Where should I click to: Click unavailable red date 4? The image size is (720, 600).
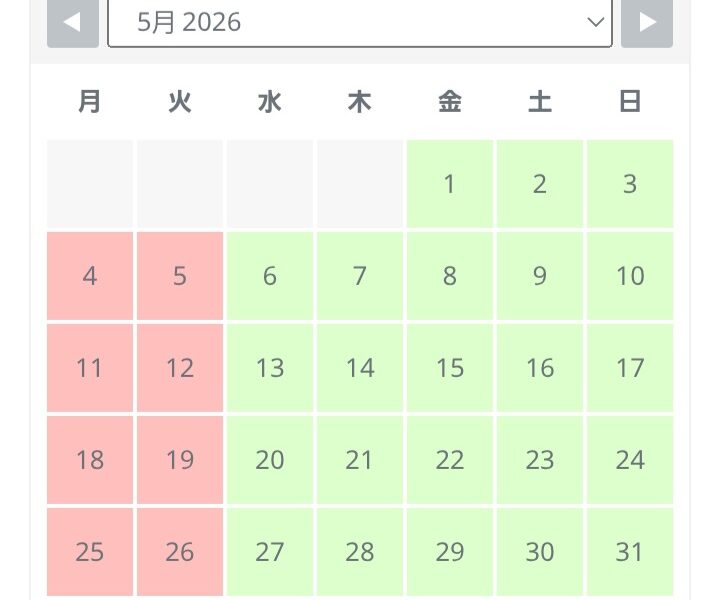tap(90, 276)
